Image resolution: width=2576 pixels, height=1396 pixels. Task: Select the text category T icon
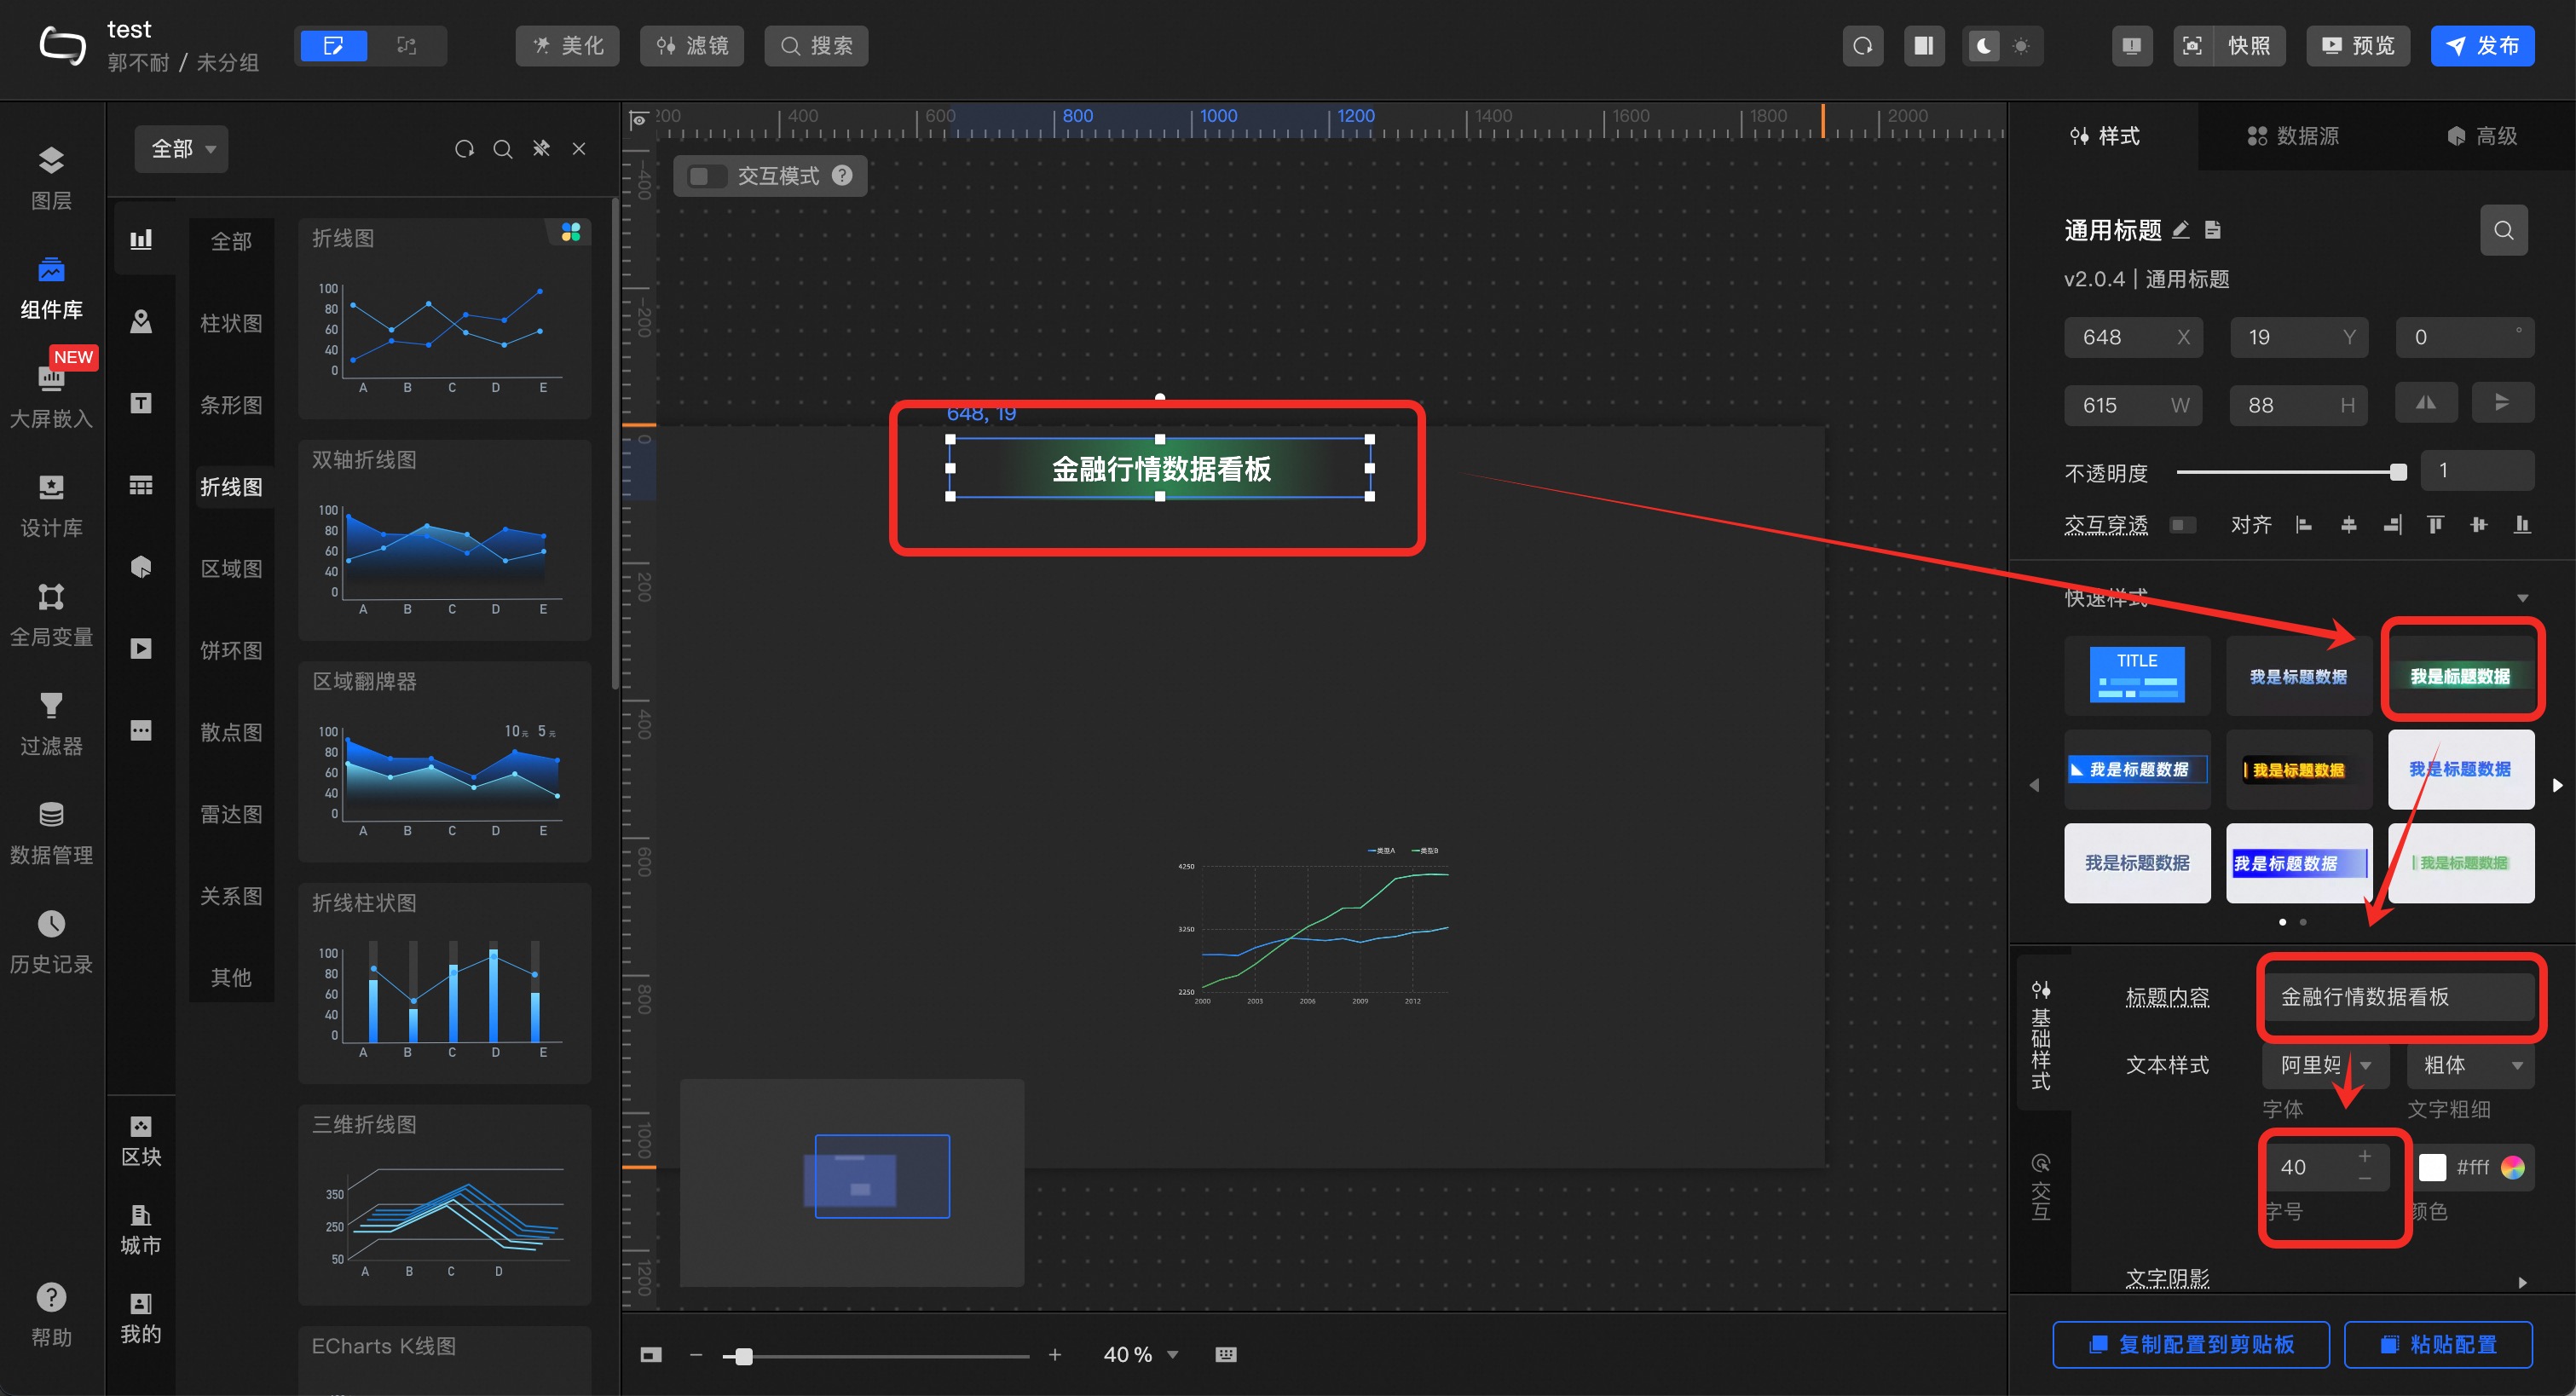click(141, 403)
